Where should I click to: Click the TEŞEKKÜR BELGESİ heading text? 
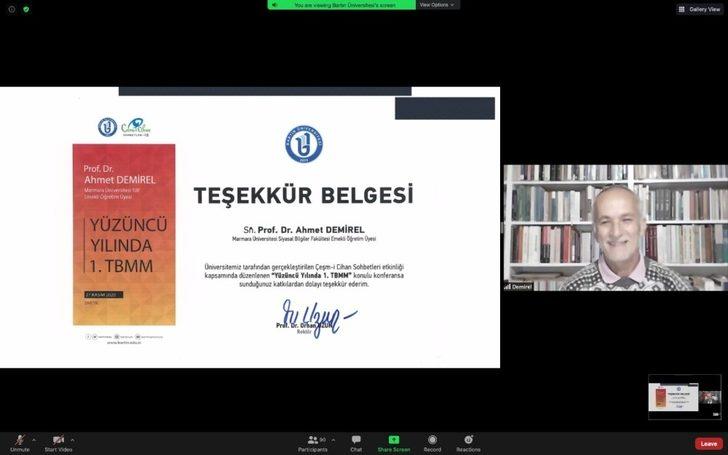pos(303,195)
